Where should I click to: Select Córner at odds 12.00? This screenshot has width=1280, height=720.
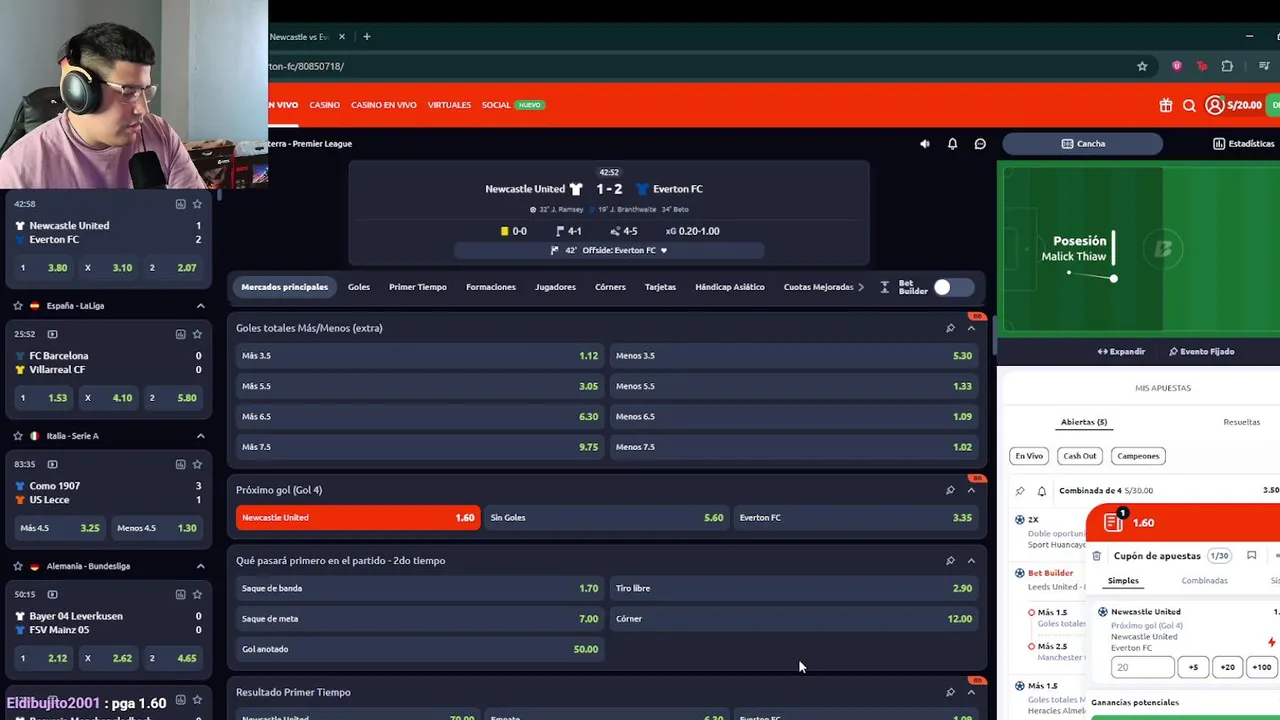coord(794,619)
